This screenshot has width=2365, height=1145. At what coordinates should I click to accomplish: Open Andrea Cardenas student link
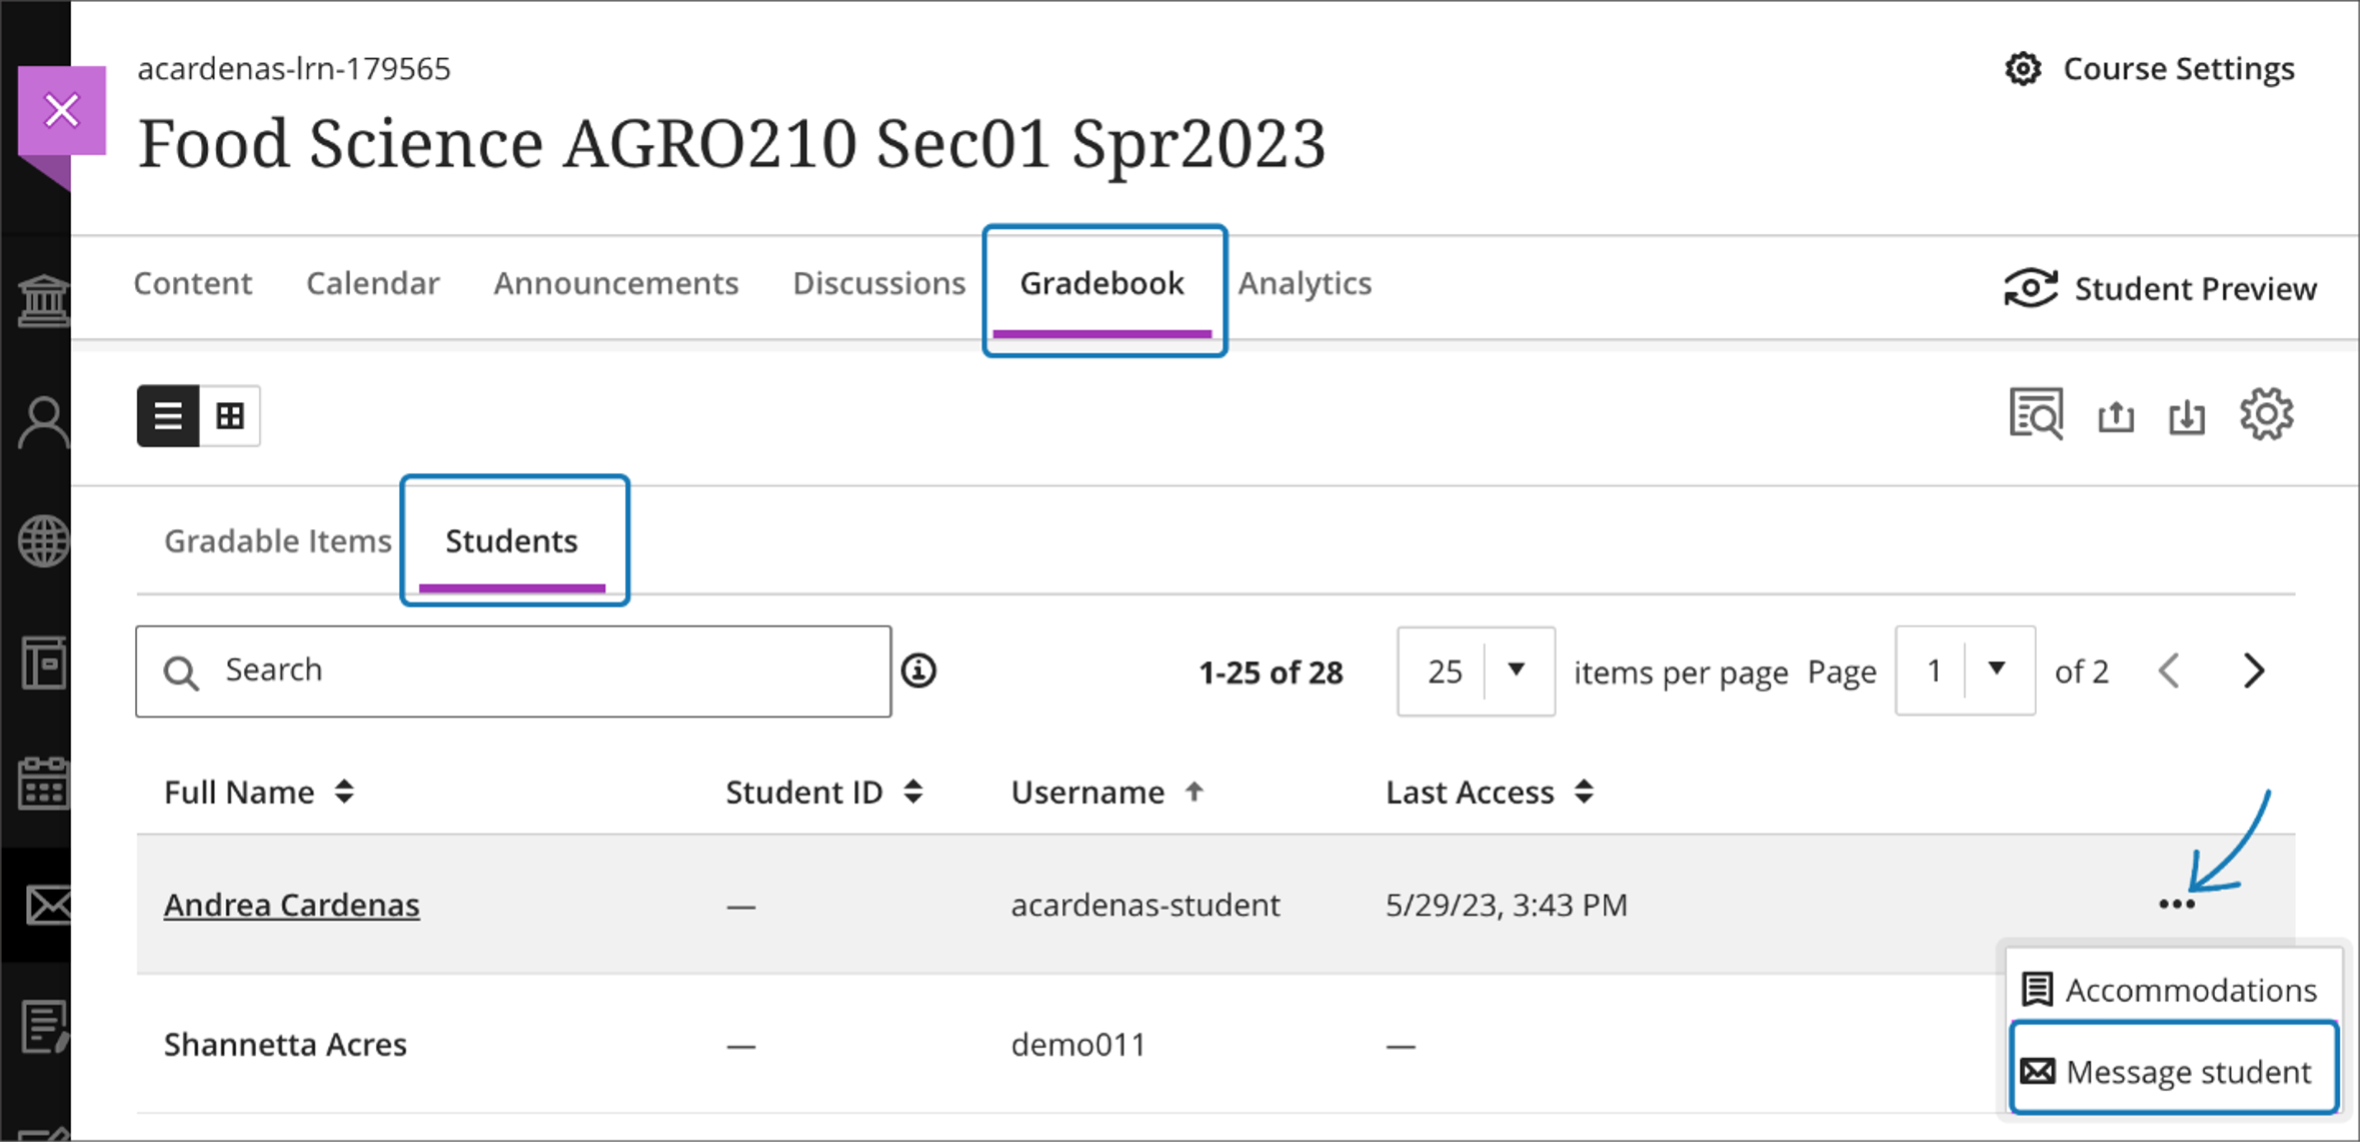291,905
